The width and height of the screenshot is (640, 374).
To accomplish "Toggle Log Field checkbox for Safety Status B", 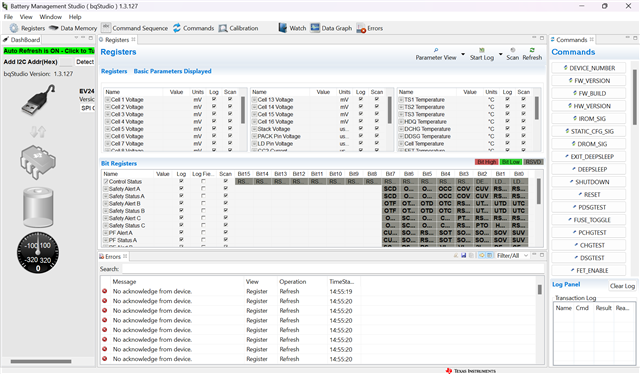I will pyautogui.click(x=203, y=210).
